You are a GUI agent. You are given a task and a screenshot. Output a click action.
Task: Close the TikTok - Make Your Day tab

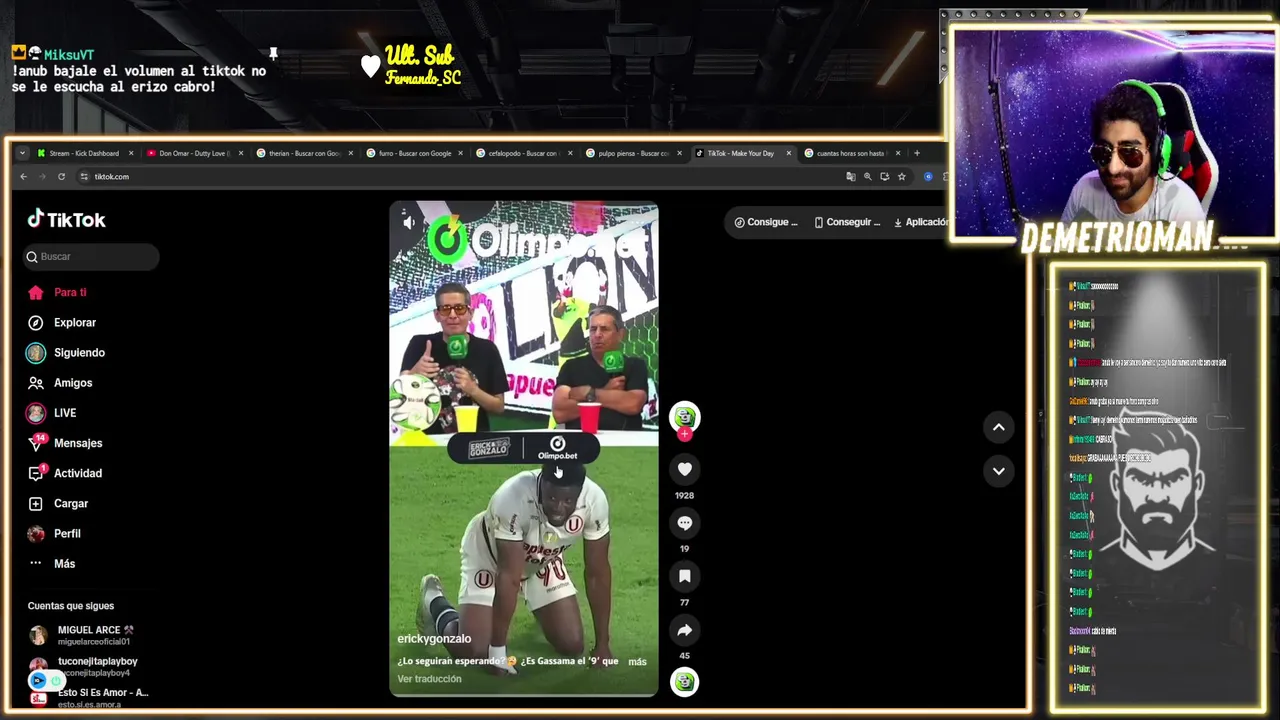click(788, 153)
